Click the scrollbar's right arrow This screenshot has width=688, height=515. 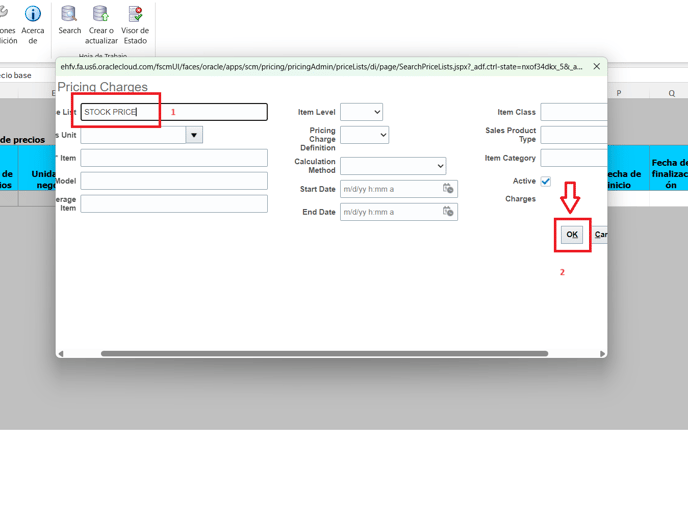tap(602, 354)
